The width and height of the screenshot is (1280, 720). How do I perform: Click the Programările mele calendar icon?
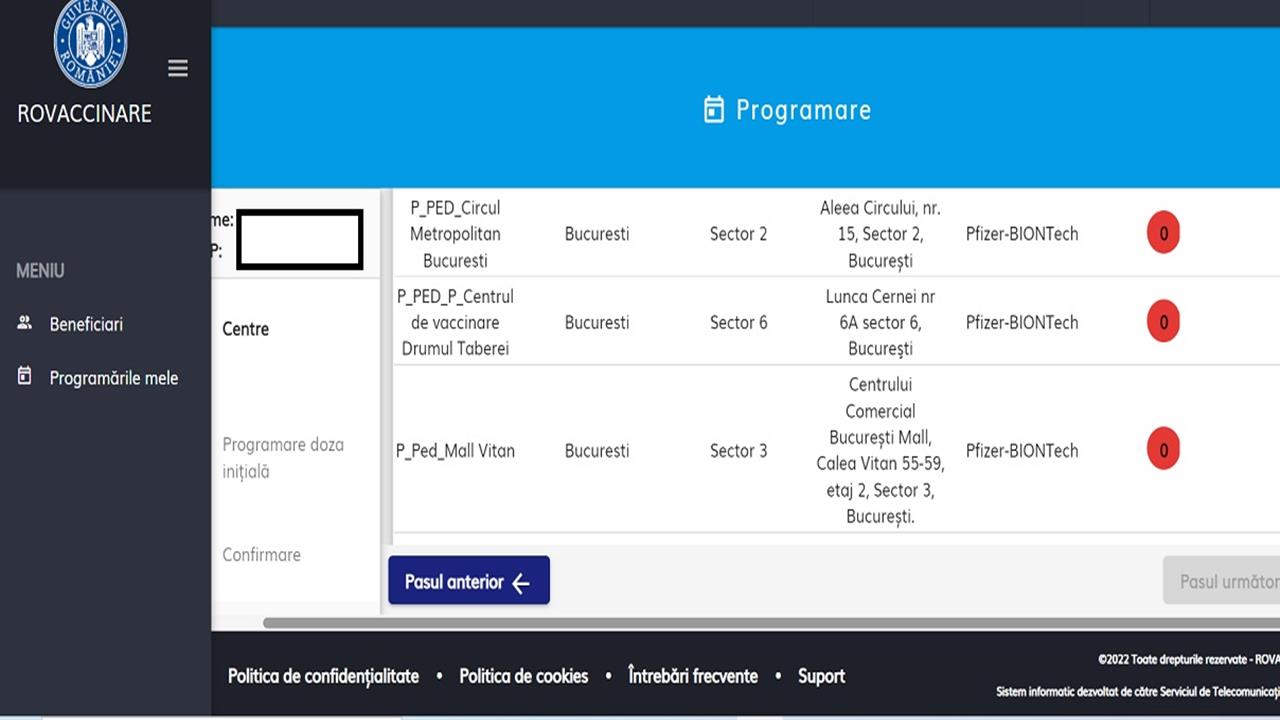pyautogui.click(x=25, y=377)
